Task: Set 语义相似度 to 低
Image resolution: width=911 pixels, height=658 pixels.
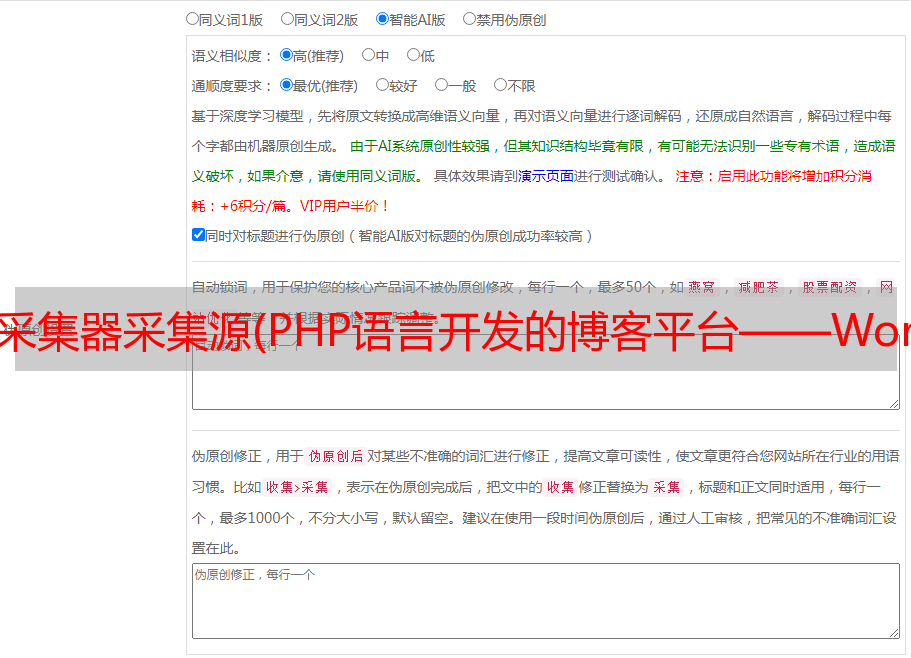Action: click(413, 55)
